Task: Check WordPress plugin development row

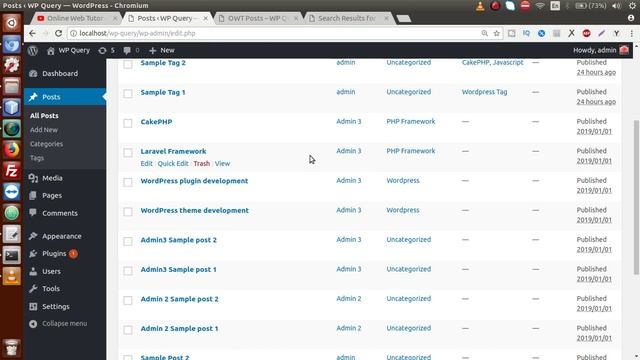Action: click(128, 182)
